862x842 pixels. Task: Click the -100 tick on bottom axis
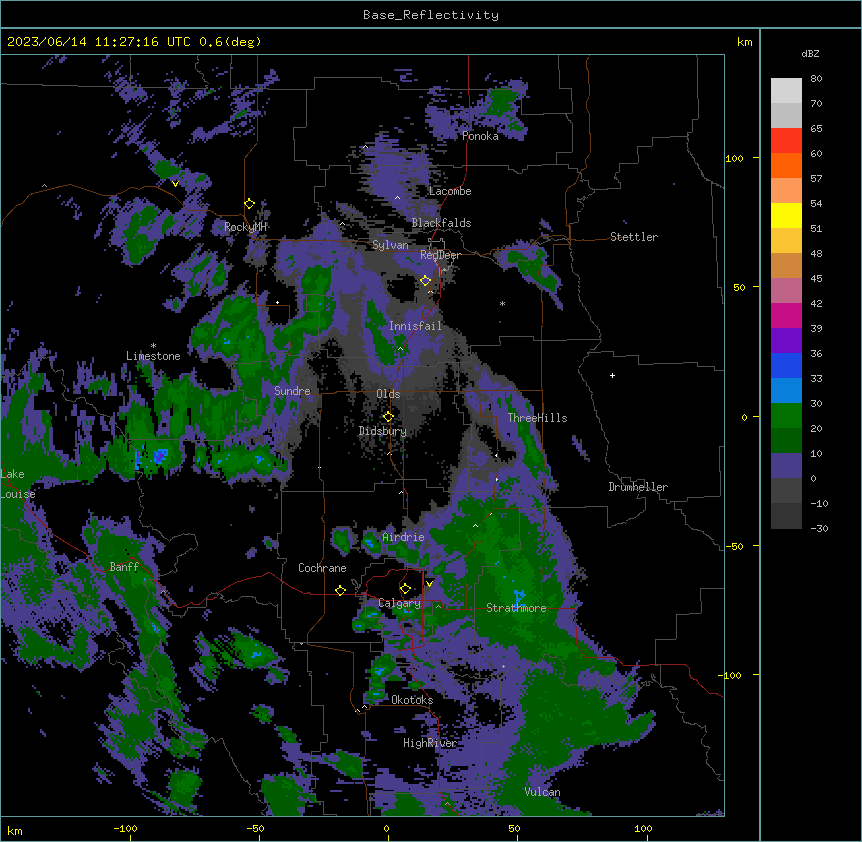coord(125,828)
